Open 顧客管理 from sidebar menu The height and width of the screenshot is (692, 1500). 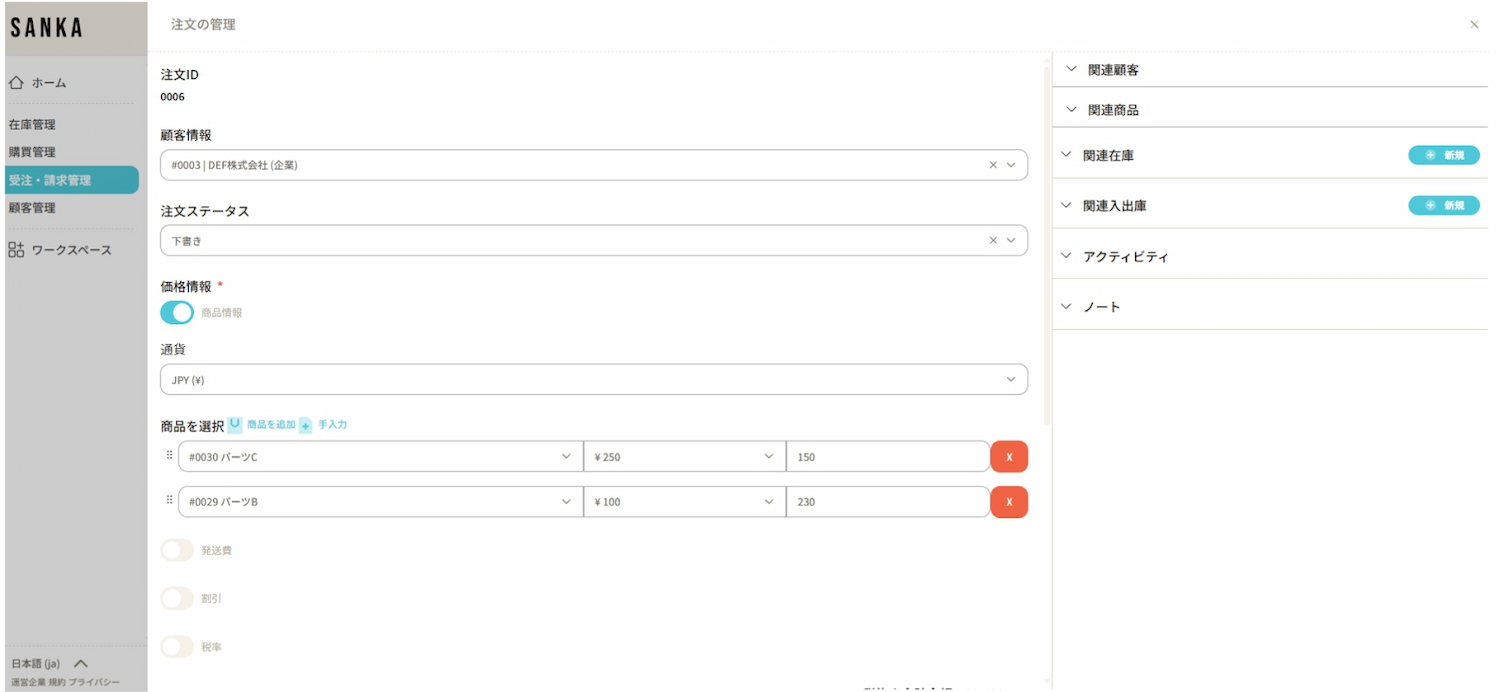coord(32,208)
